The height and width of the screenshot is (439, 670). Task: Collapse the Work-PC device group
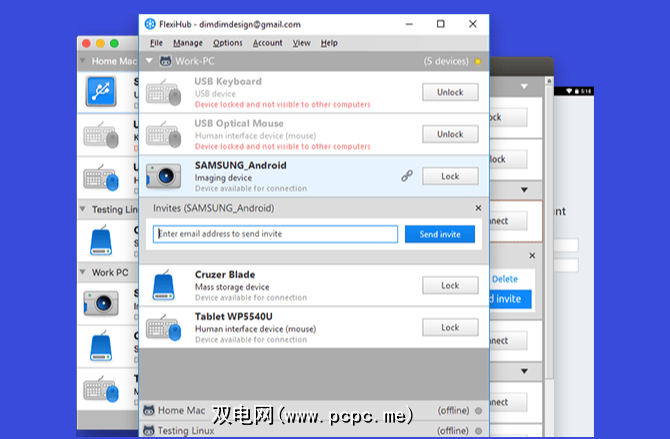149,61
